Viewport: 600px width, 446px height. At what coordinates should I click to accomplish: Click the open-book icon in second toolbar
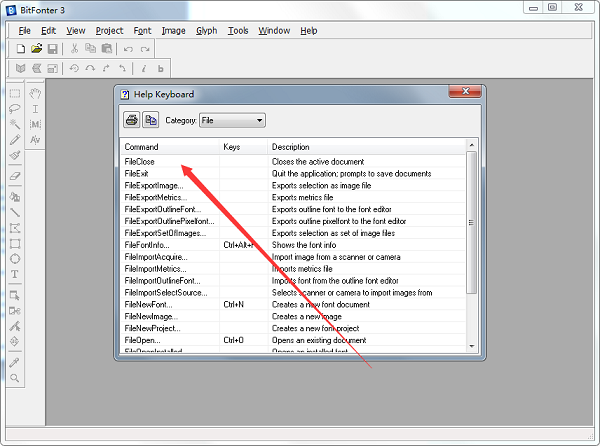point(20,68)
